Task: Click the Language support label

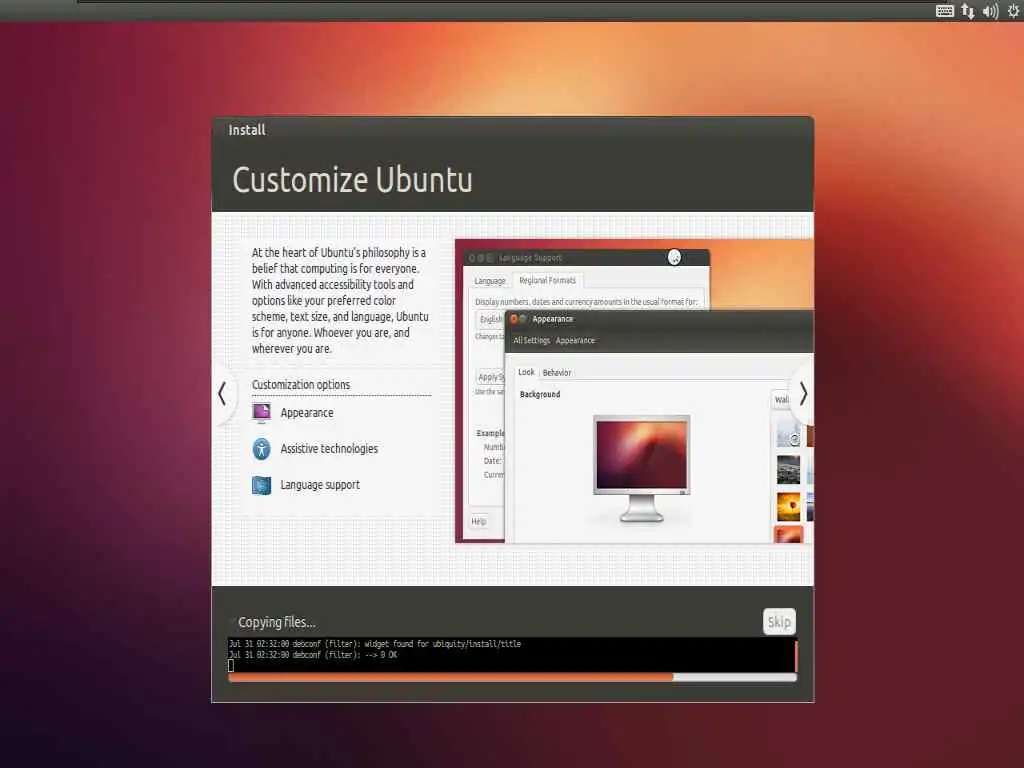Action: [320, 485]
